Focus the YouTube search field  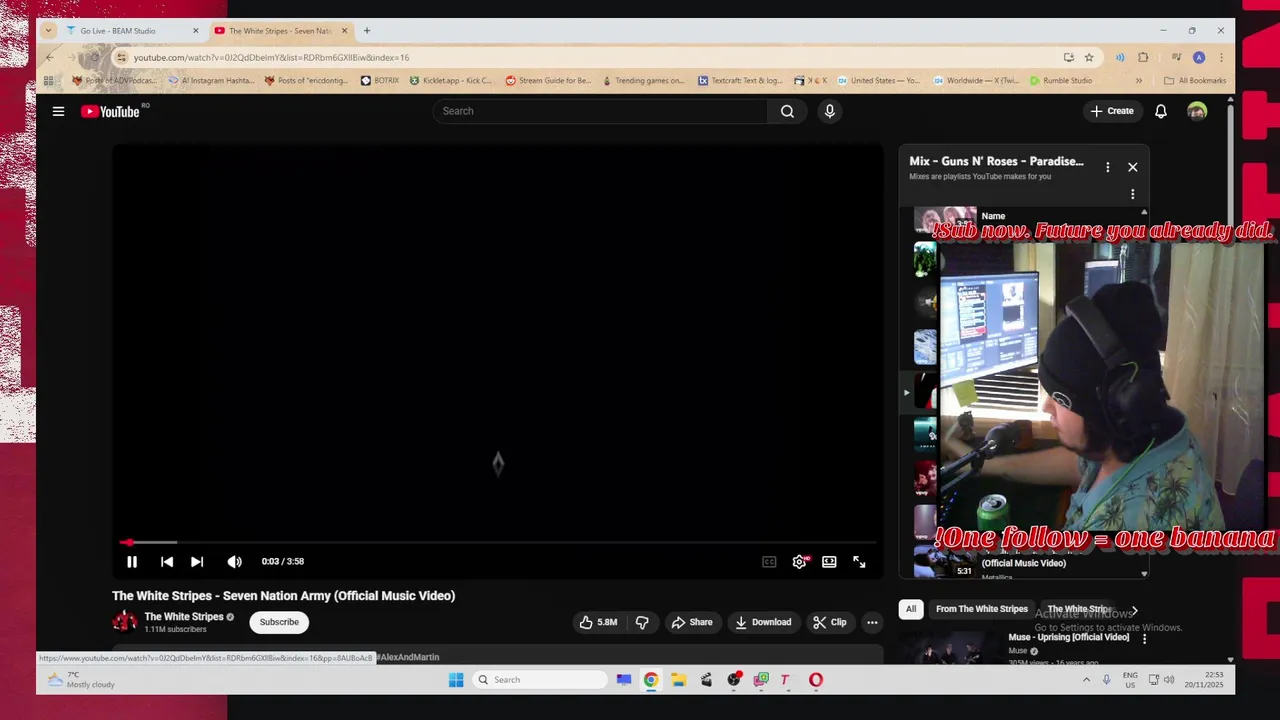[600, 111]
